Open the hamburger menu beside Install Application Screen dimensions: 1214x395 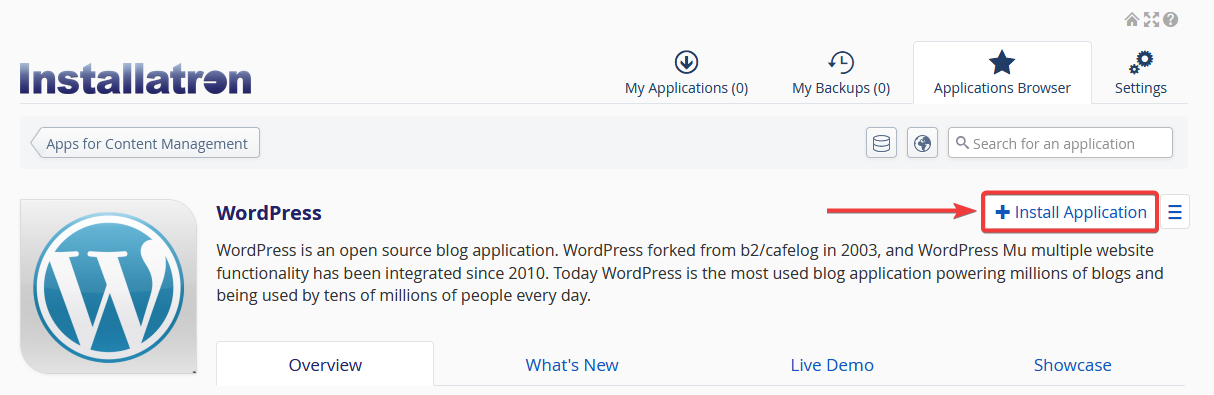1175,212
